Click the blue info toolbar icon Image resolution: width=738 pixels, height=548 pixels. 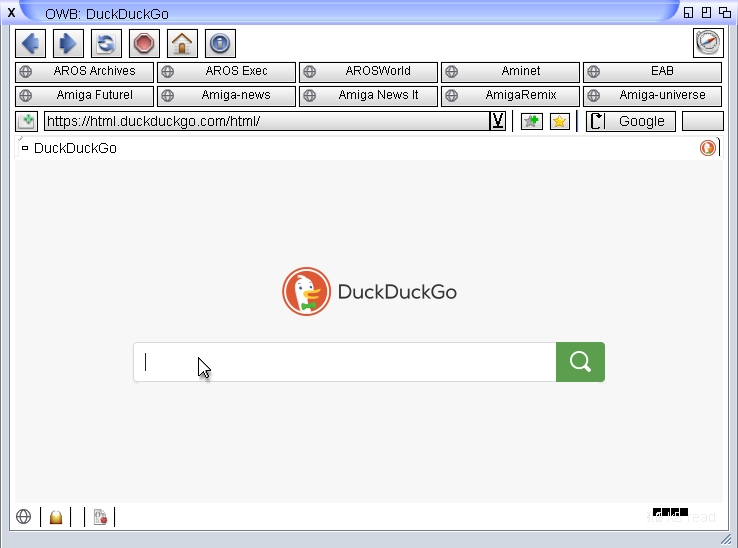pos(220,44)
